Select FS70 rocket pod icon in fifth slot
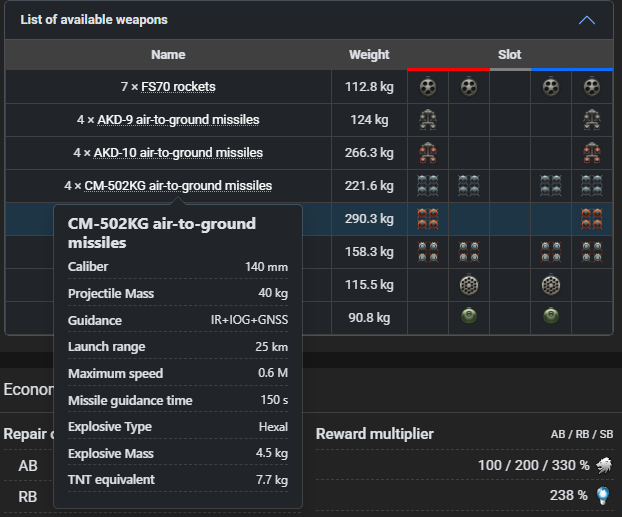The height and width of the screenshot is (517, 622). (591, 87)
